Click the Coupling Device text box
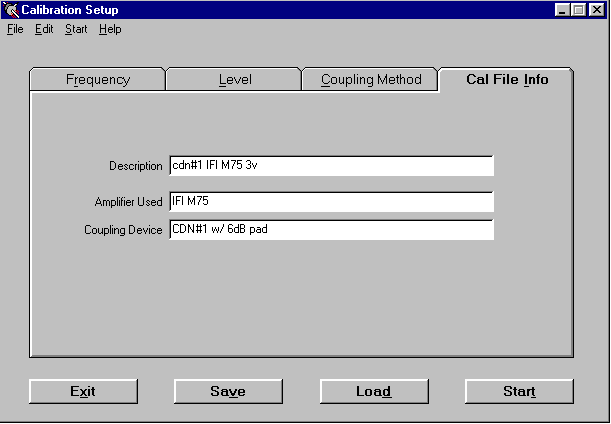 pos(331,230)
